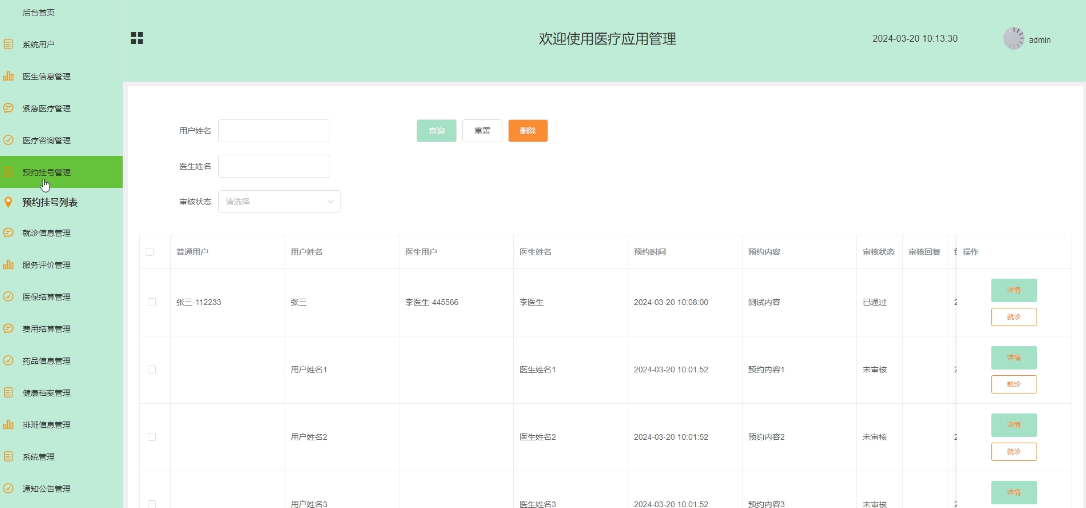The height and width of the screenshot is (508, 1086).
Task: Click 详情 for the 用户姓名2 row
Action: [1014, 425]
